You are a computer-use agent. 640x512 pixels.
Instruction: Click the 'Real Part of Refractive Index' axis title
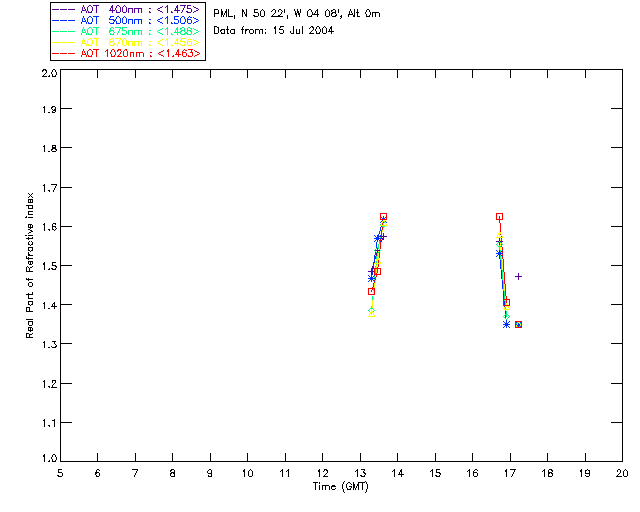pyautogui.click(x=29, y=265)
